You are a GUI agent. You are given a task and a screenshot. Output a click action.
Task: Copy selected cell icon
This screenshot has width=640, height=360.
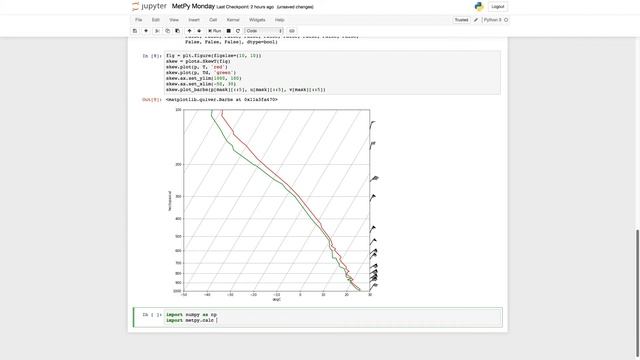click(167, 31)
